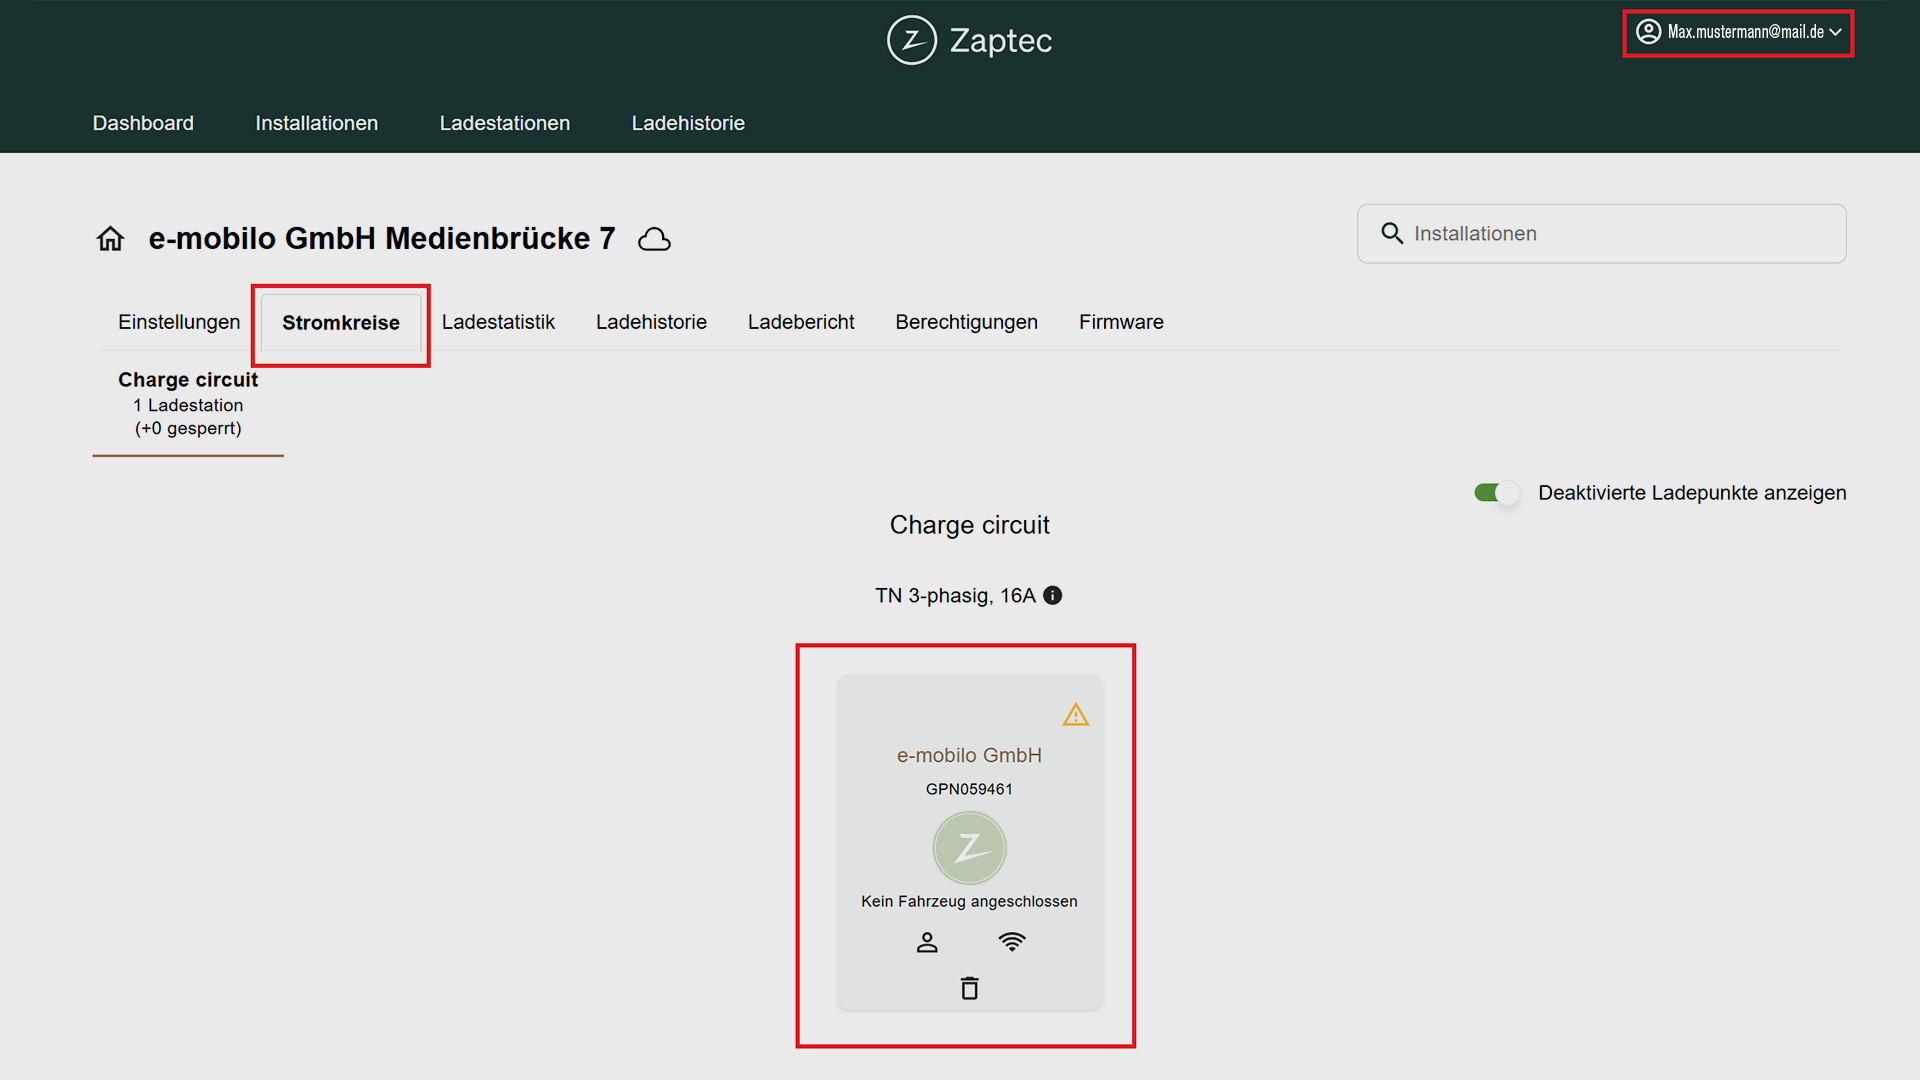Viewport: 1920px width, 1080px height.
Task: Click the Charge circuit heading above the card
Action: pos(969,525)
